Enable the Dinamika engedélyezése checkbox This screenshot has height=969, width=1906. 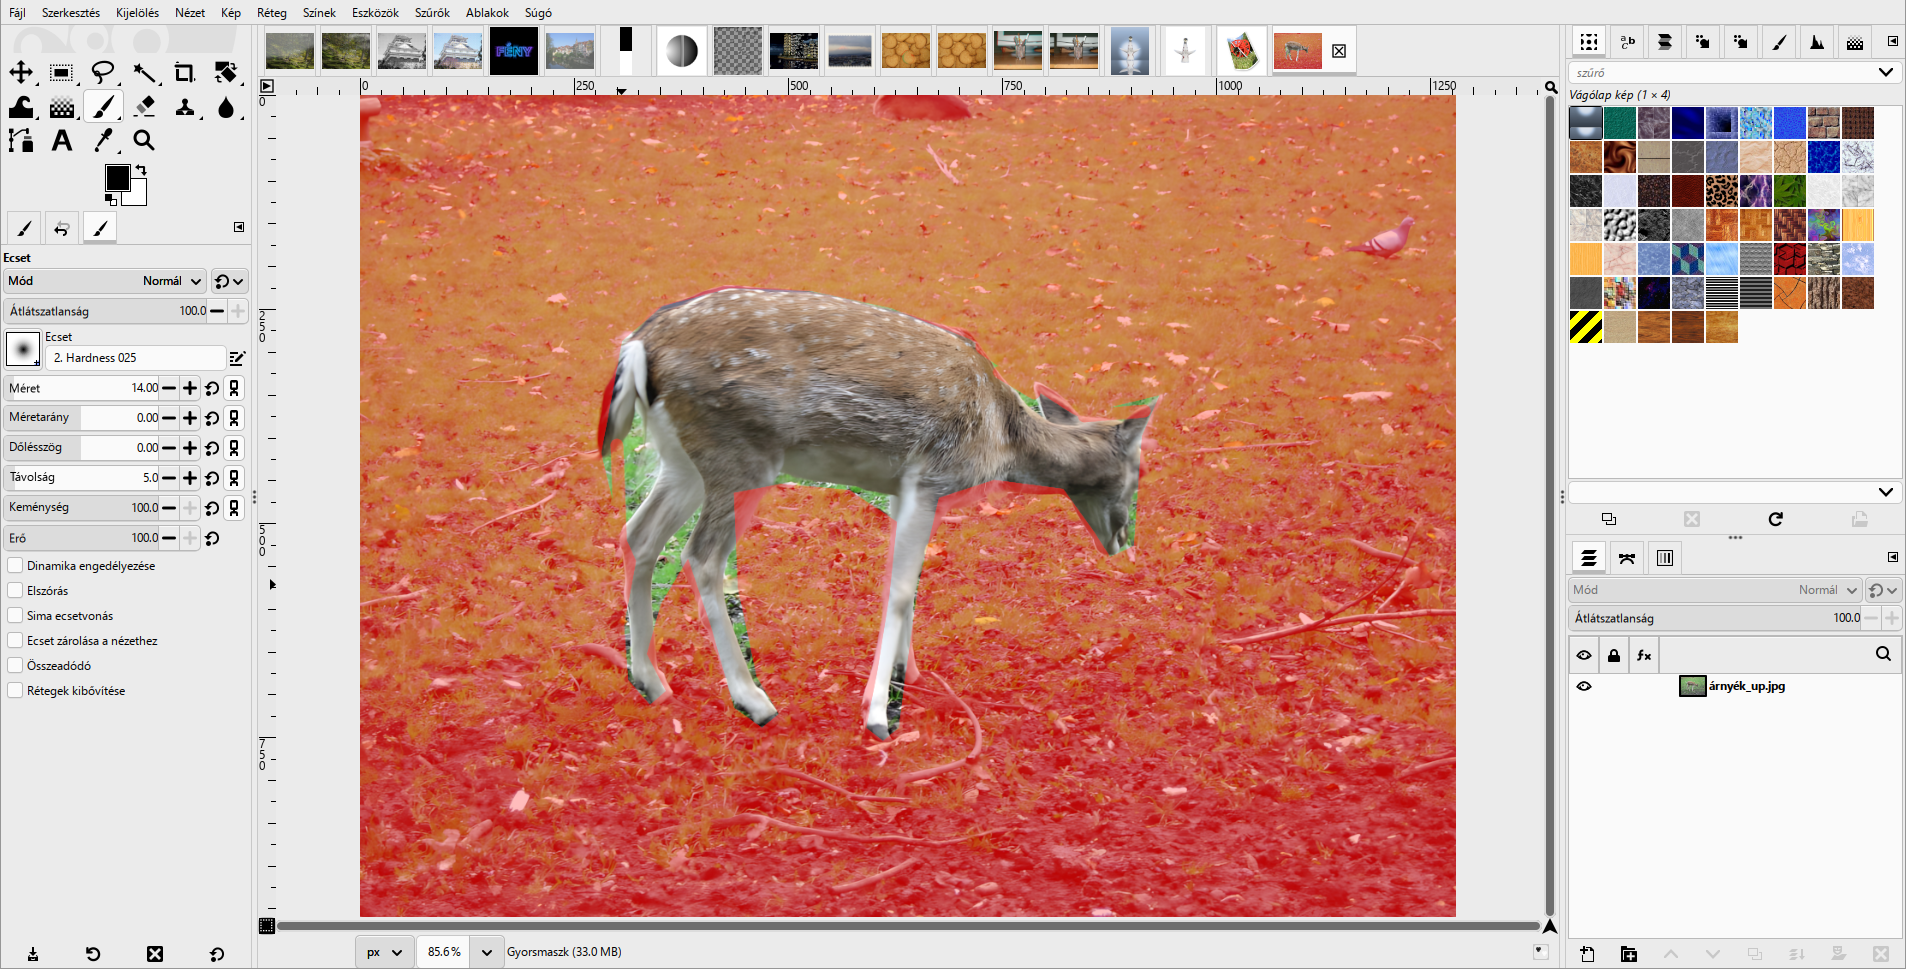[x=15, y=565]
